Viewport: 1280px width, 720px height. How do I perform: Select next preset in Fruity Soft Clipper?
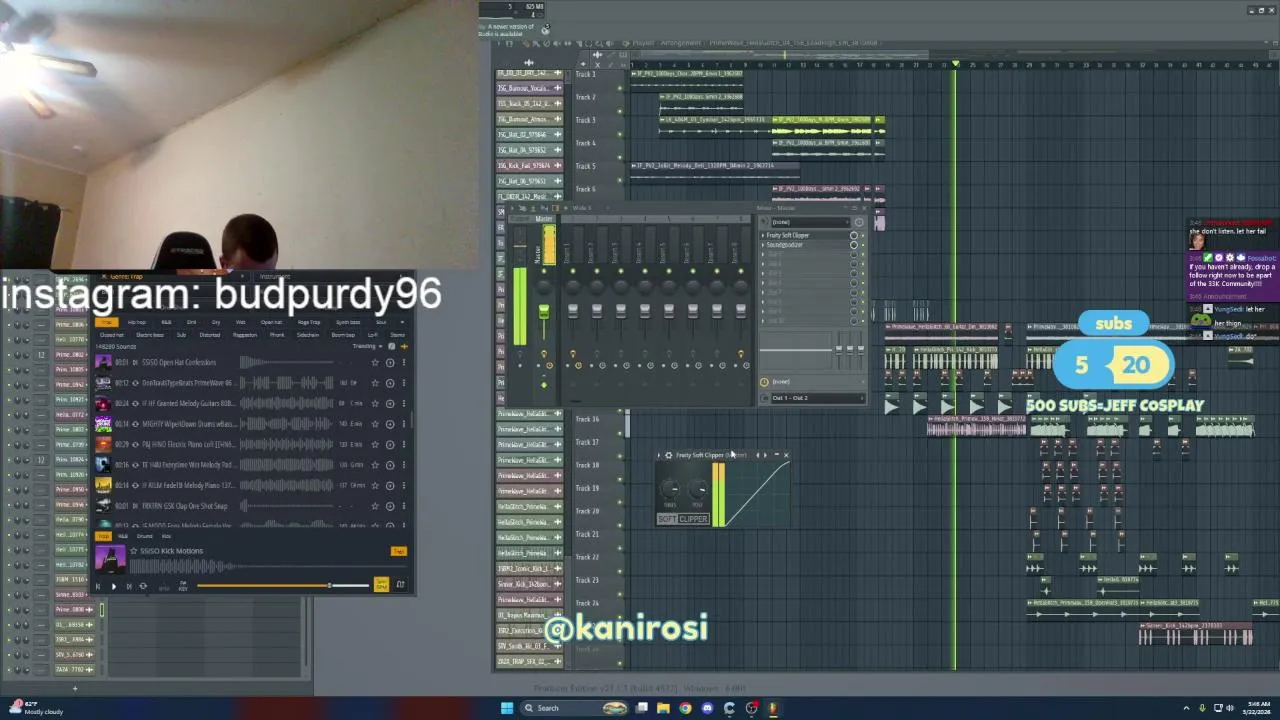765,455
